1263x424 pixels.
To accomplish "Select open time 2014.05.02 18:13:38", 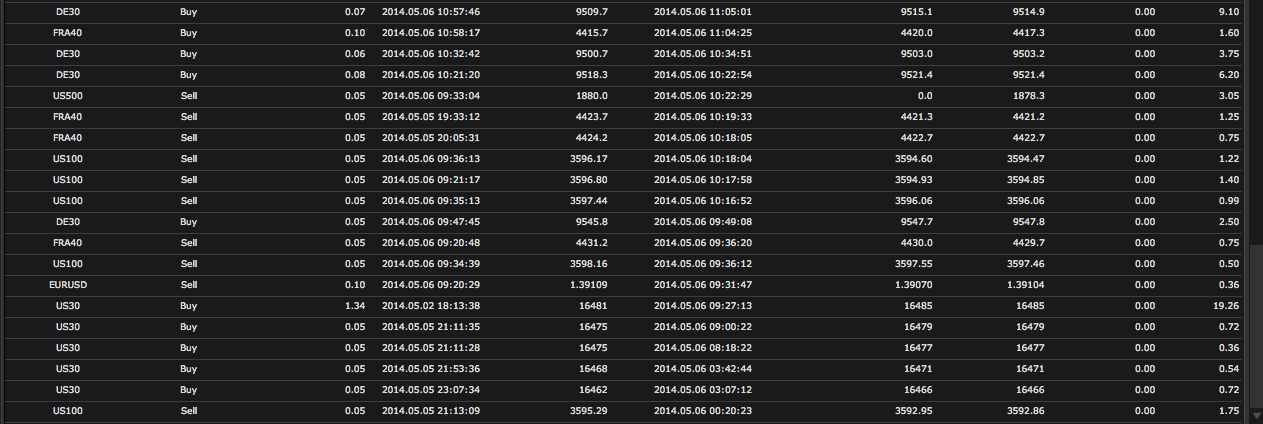I will tap(431, 306).
